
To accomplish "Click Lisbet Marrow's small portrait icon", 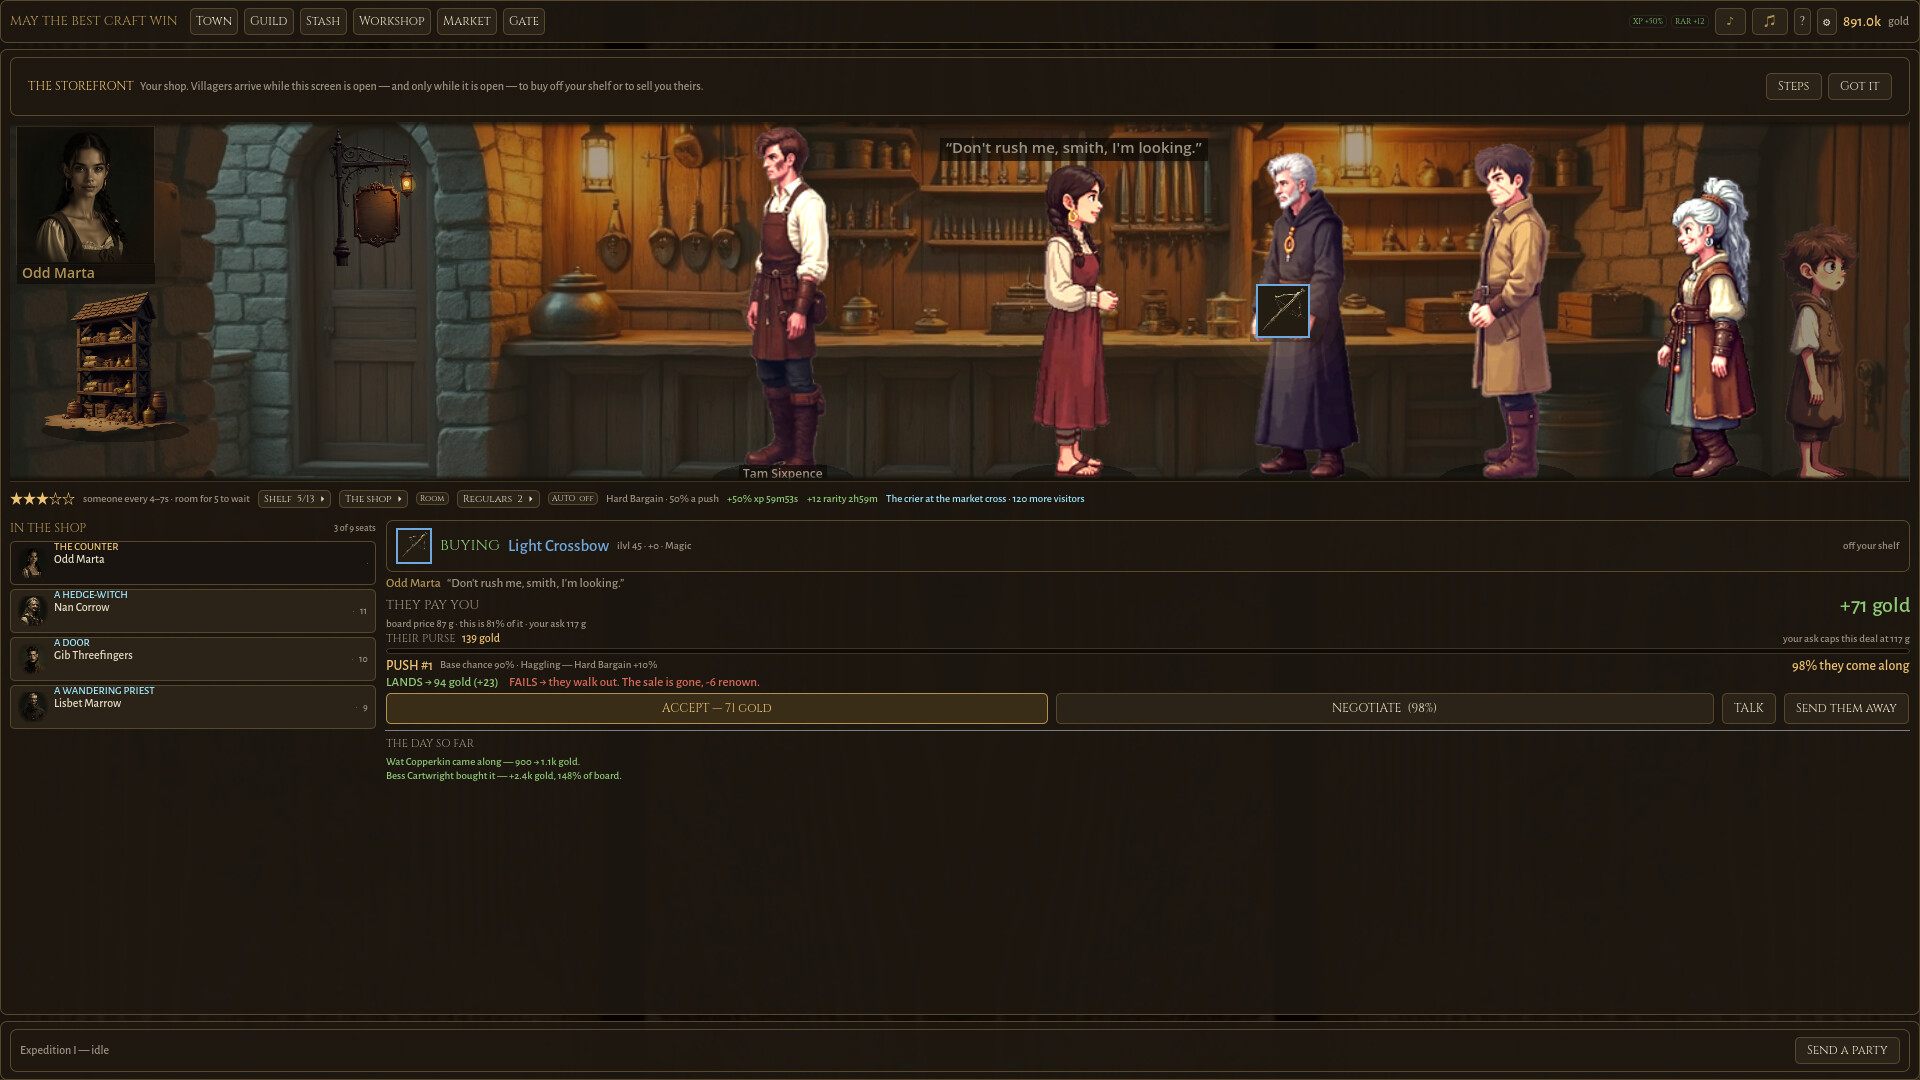I will pos(33,706).
